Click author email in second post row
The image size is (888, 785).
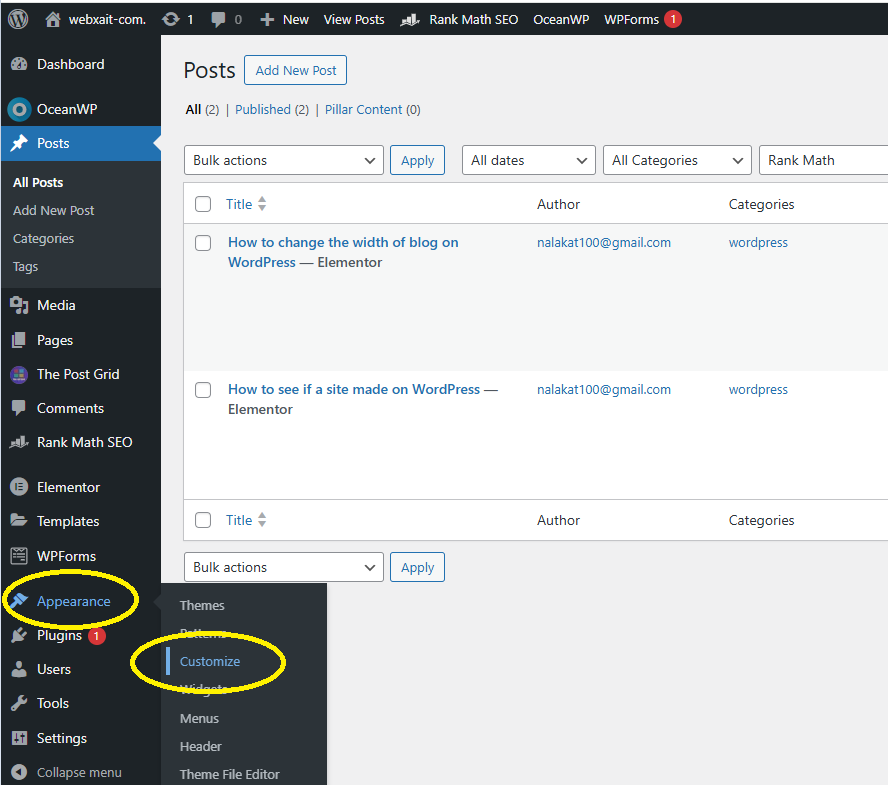604,390
